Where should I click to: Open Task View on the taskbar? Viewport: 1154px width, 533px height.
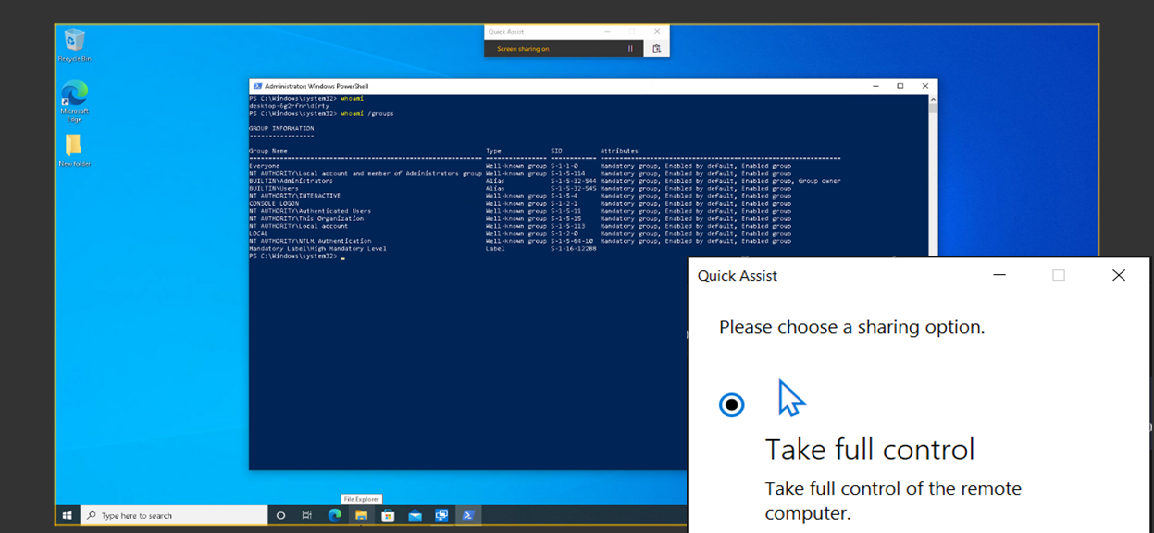click(x=307, y=515)
